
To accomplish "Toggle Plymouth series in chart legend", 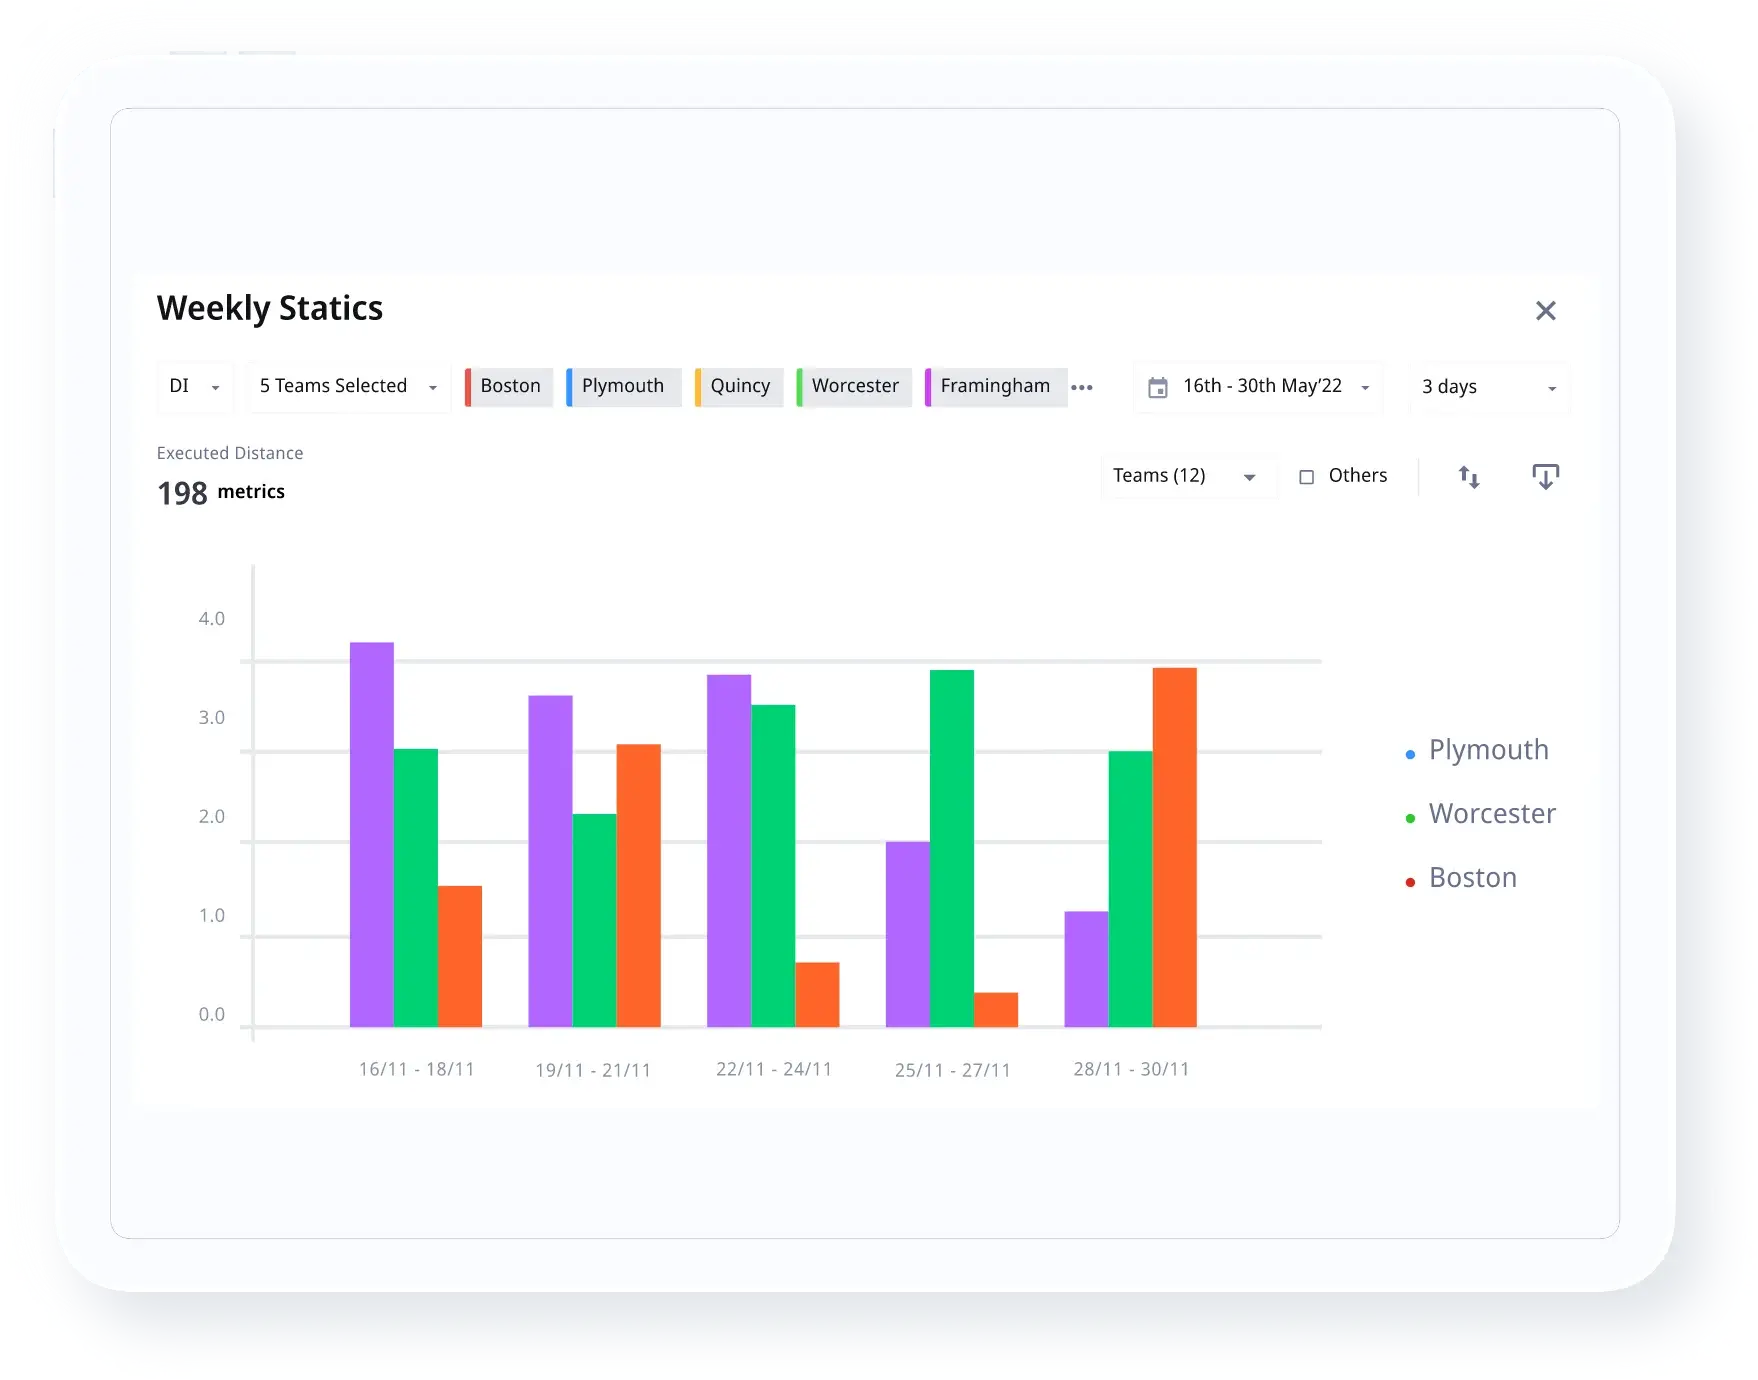I will click(1488, 750).
